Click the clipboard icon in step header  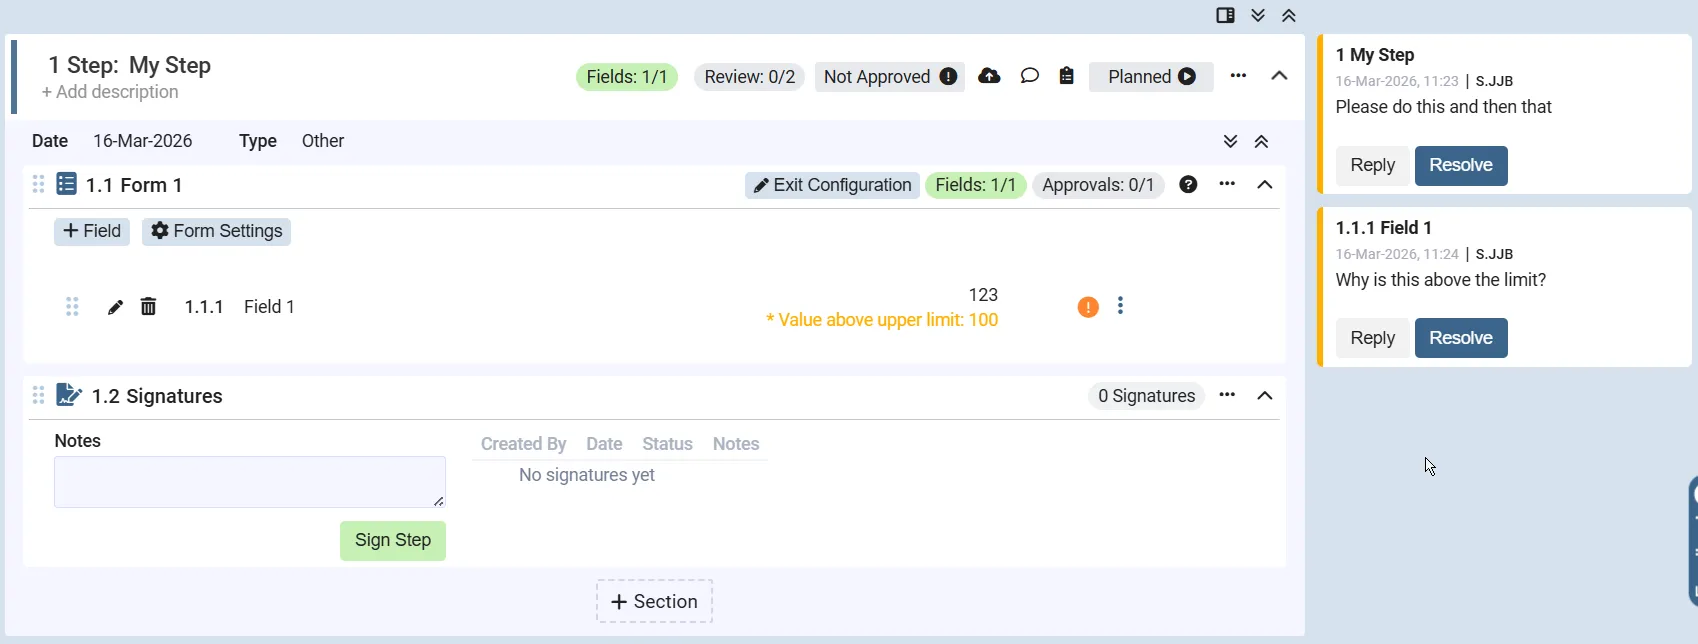[x=1067, y=76]
